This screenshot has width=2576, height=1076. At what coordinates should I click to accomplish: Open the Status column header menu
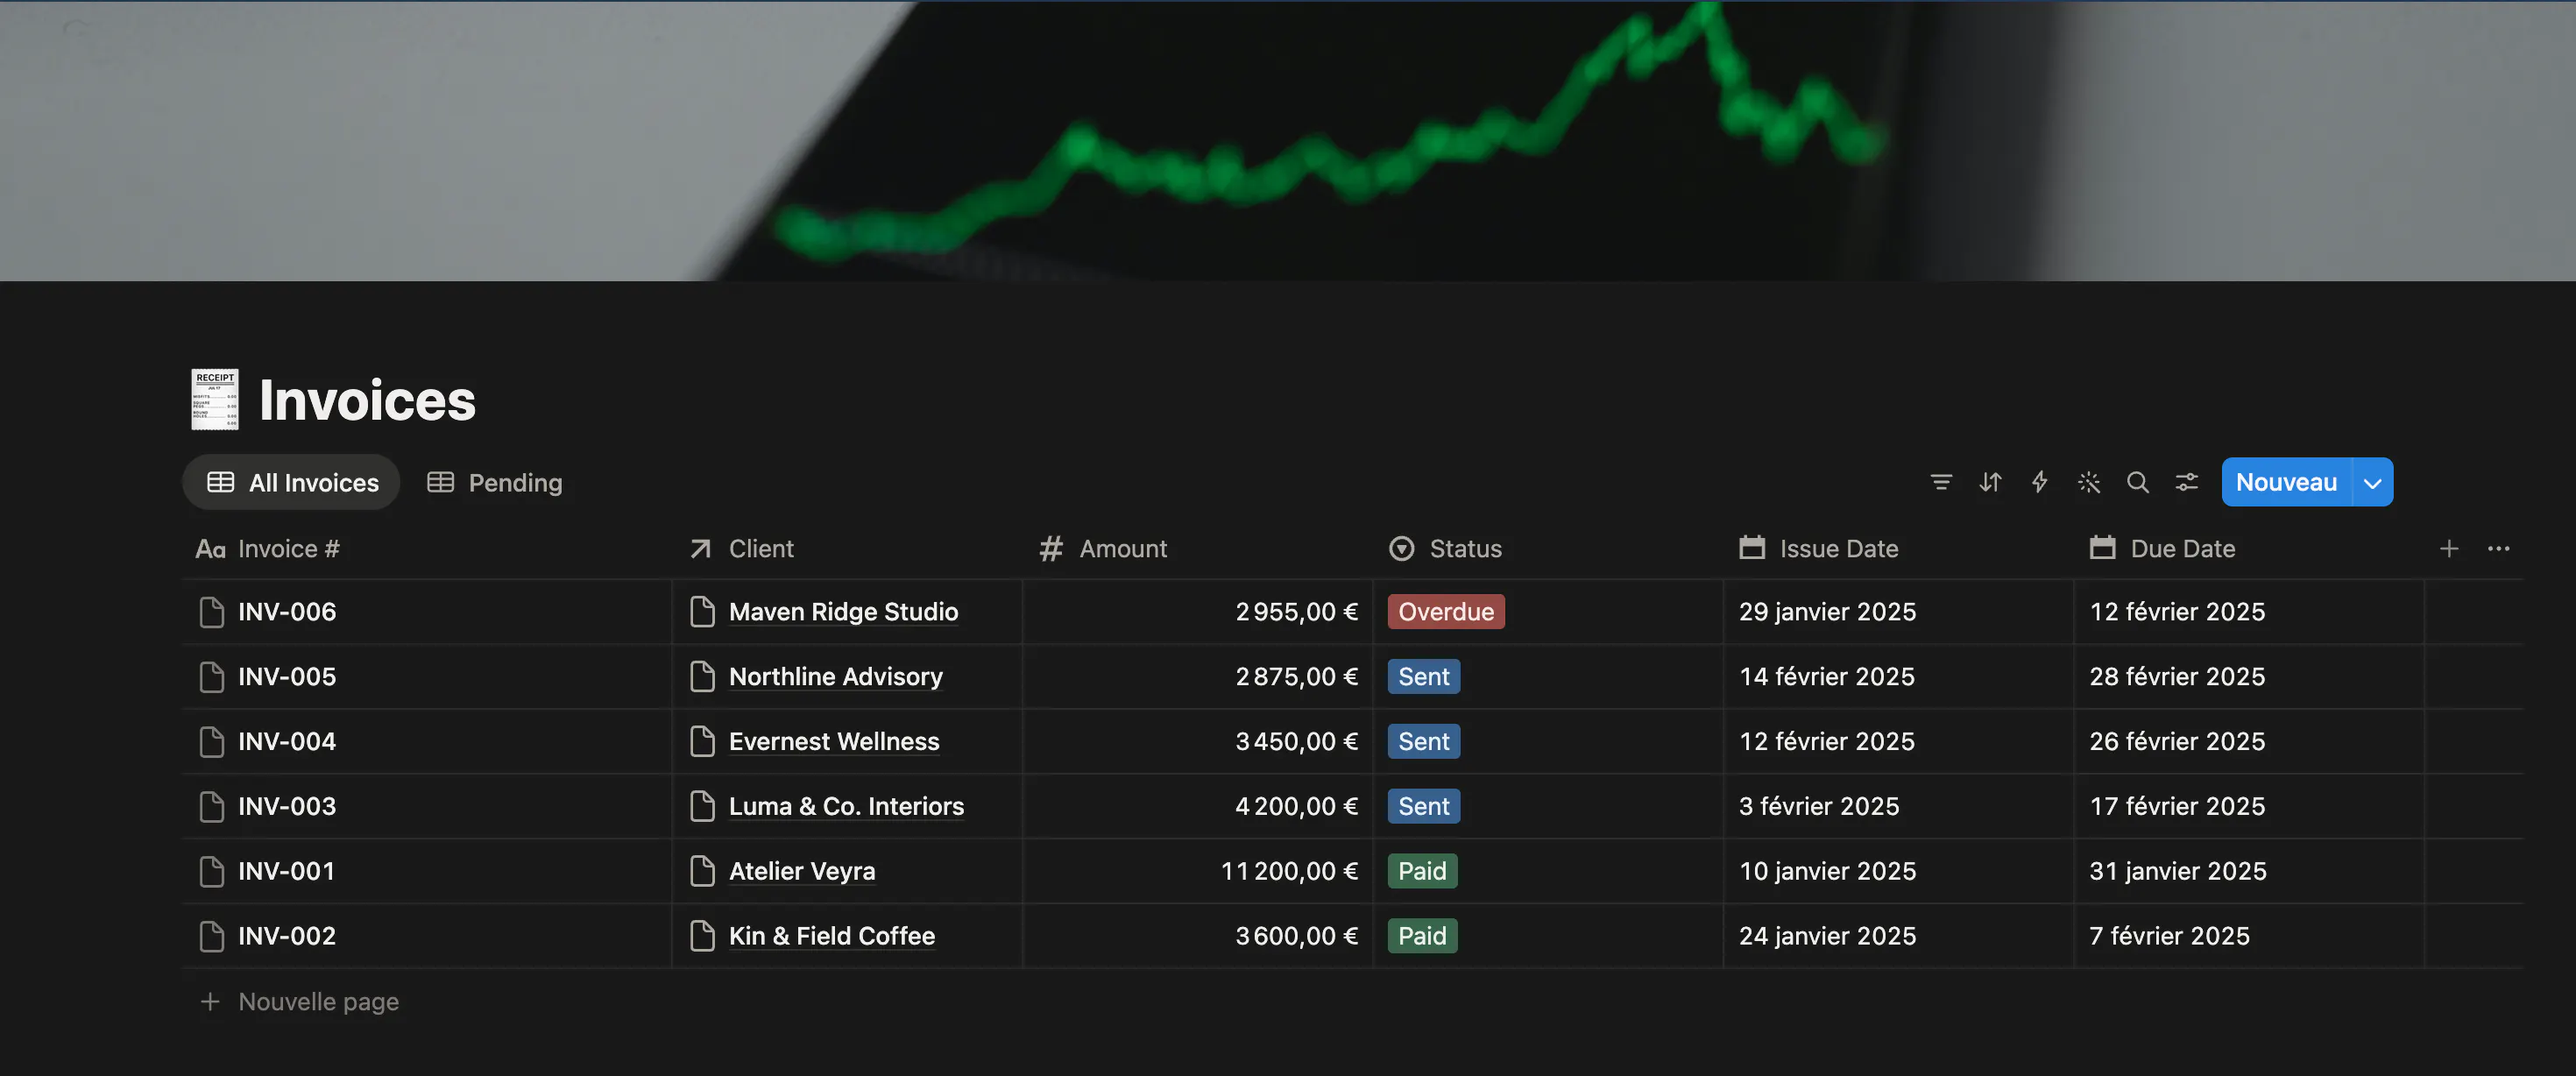(1549, 548)
